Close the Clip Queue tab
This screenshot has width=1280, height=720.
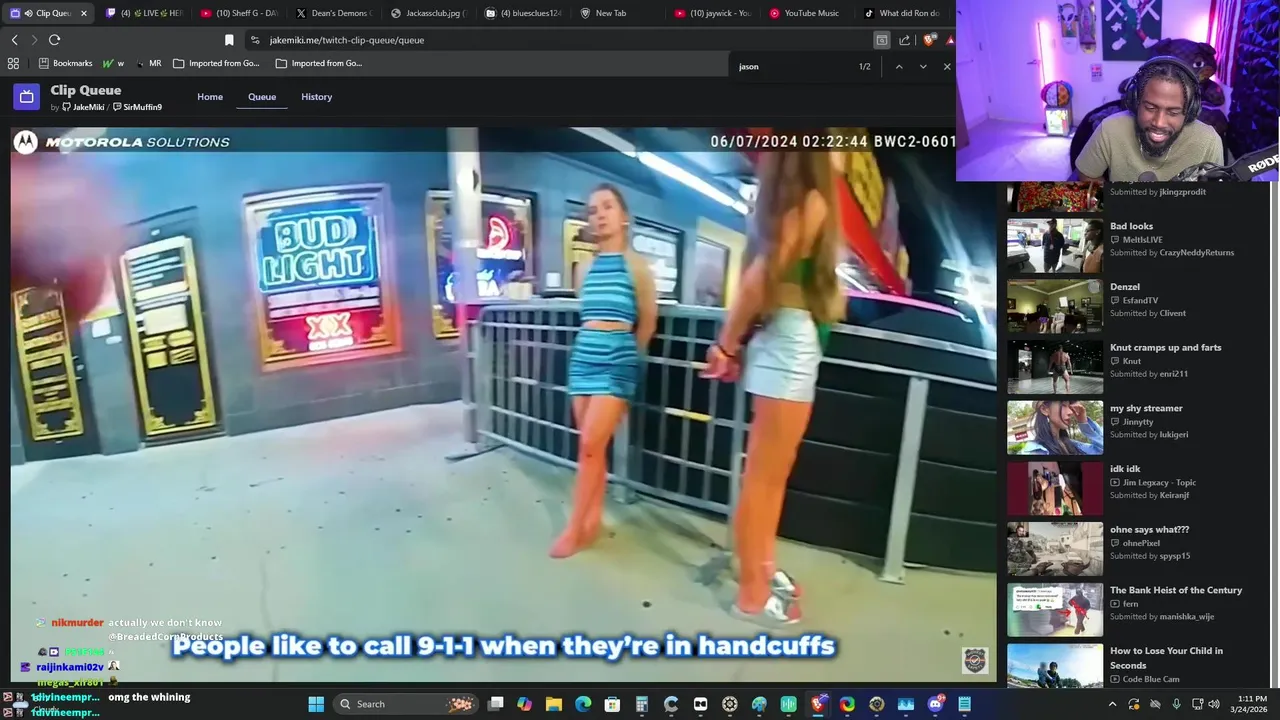click(83, 13)
